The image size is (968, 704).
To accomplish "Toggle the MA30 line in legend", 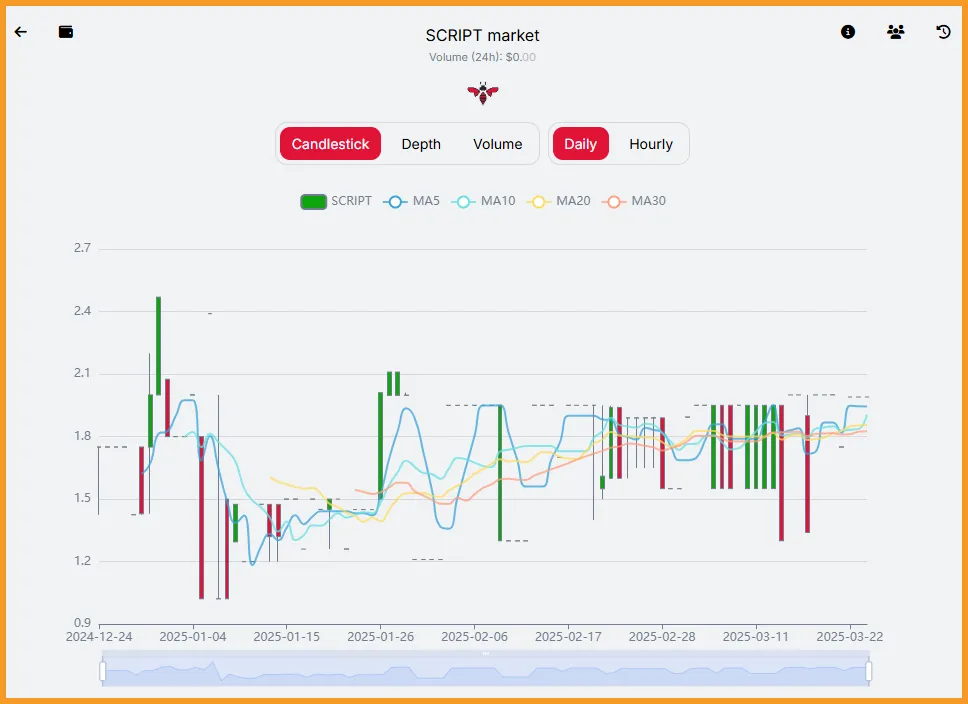I will (x=634, y=201).
